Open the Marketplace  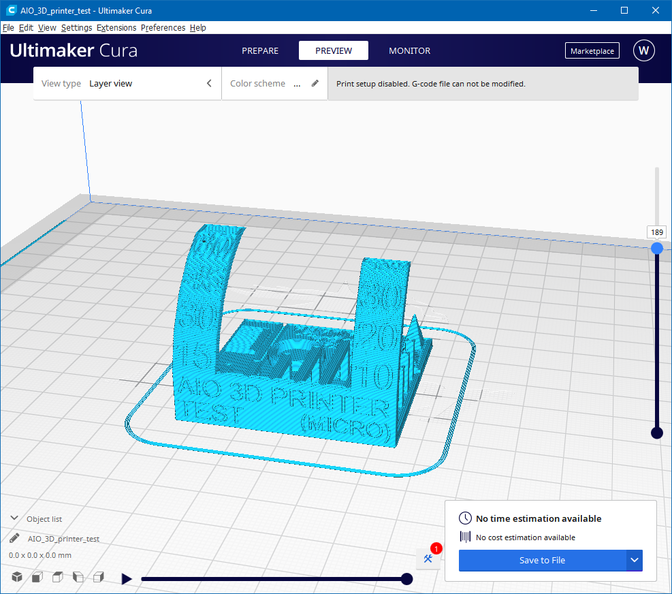coord(592,51)
